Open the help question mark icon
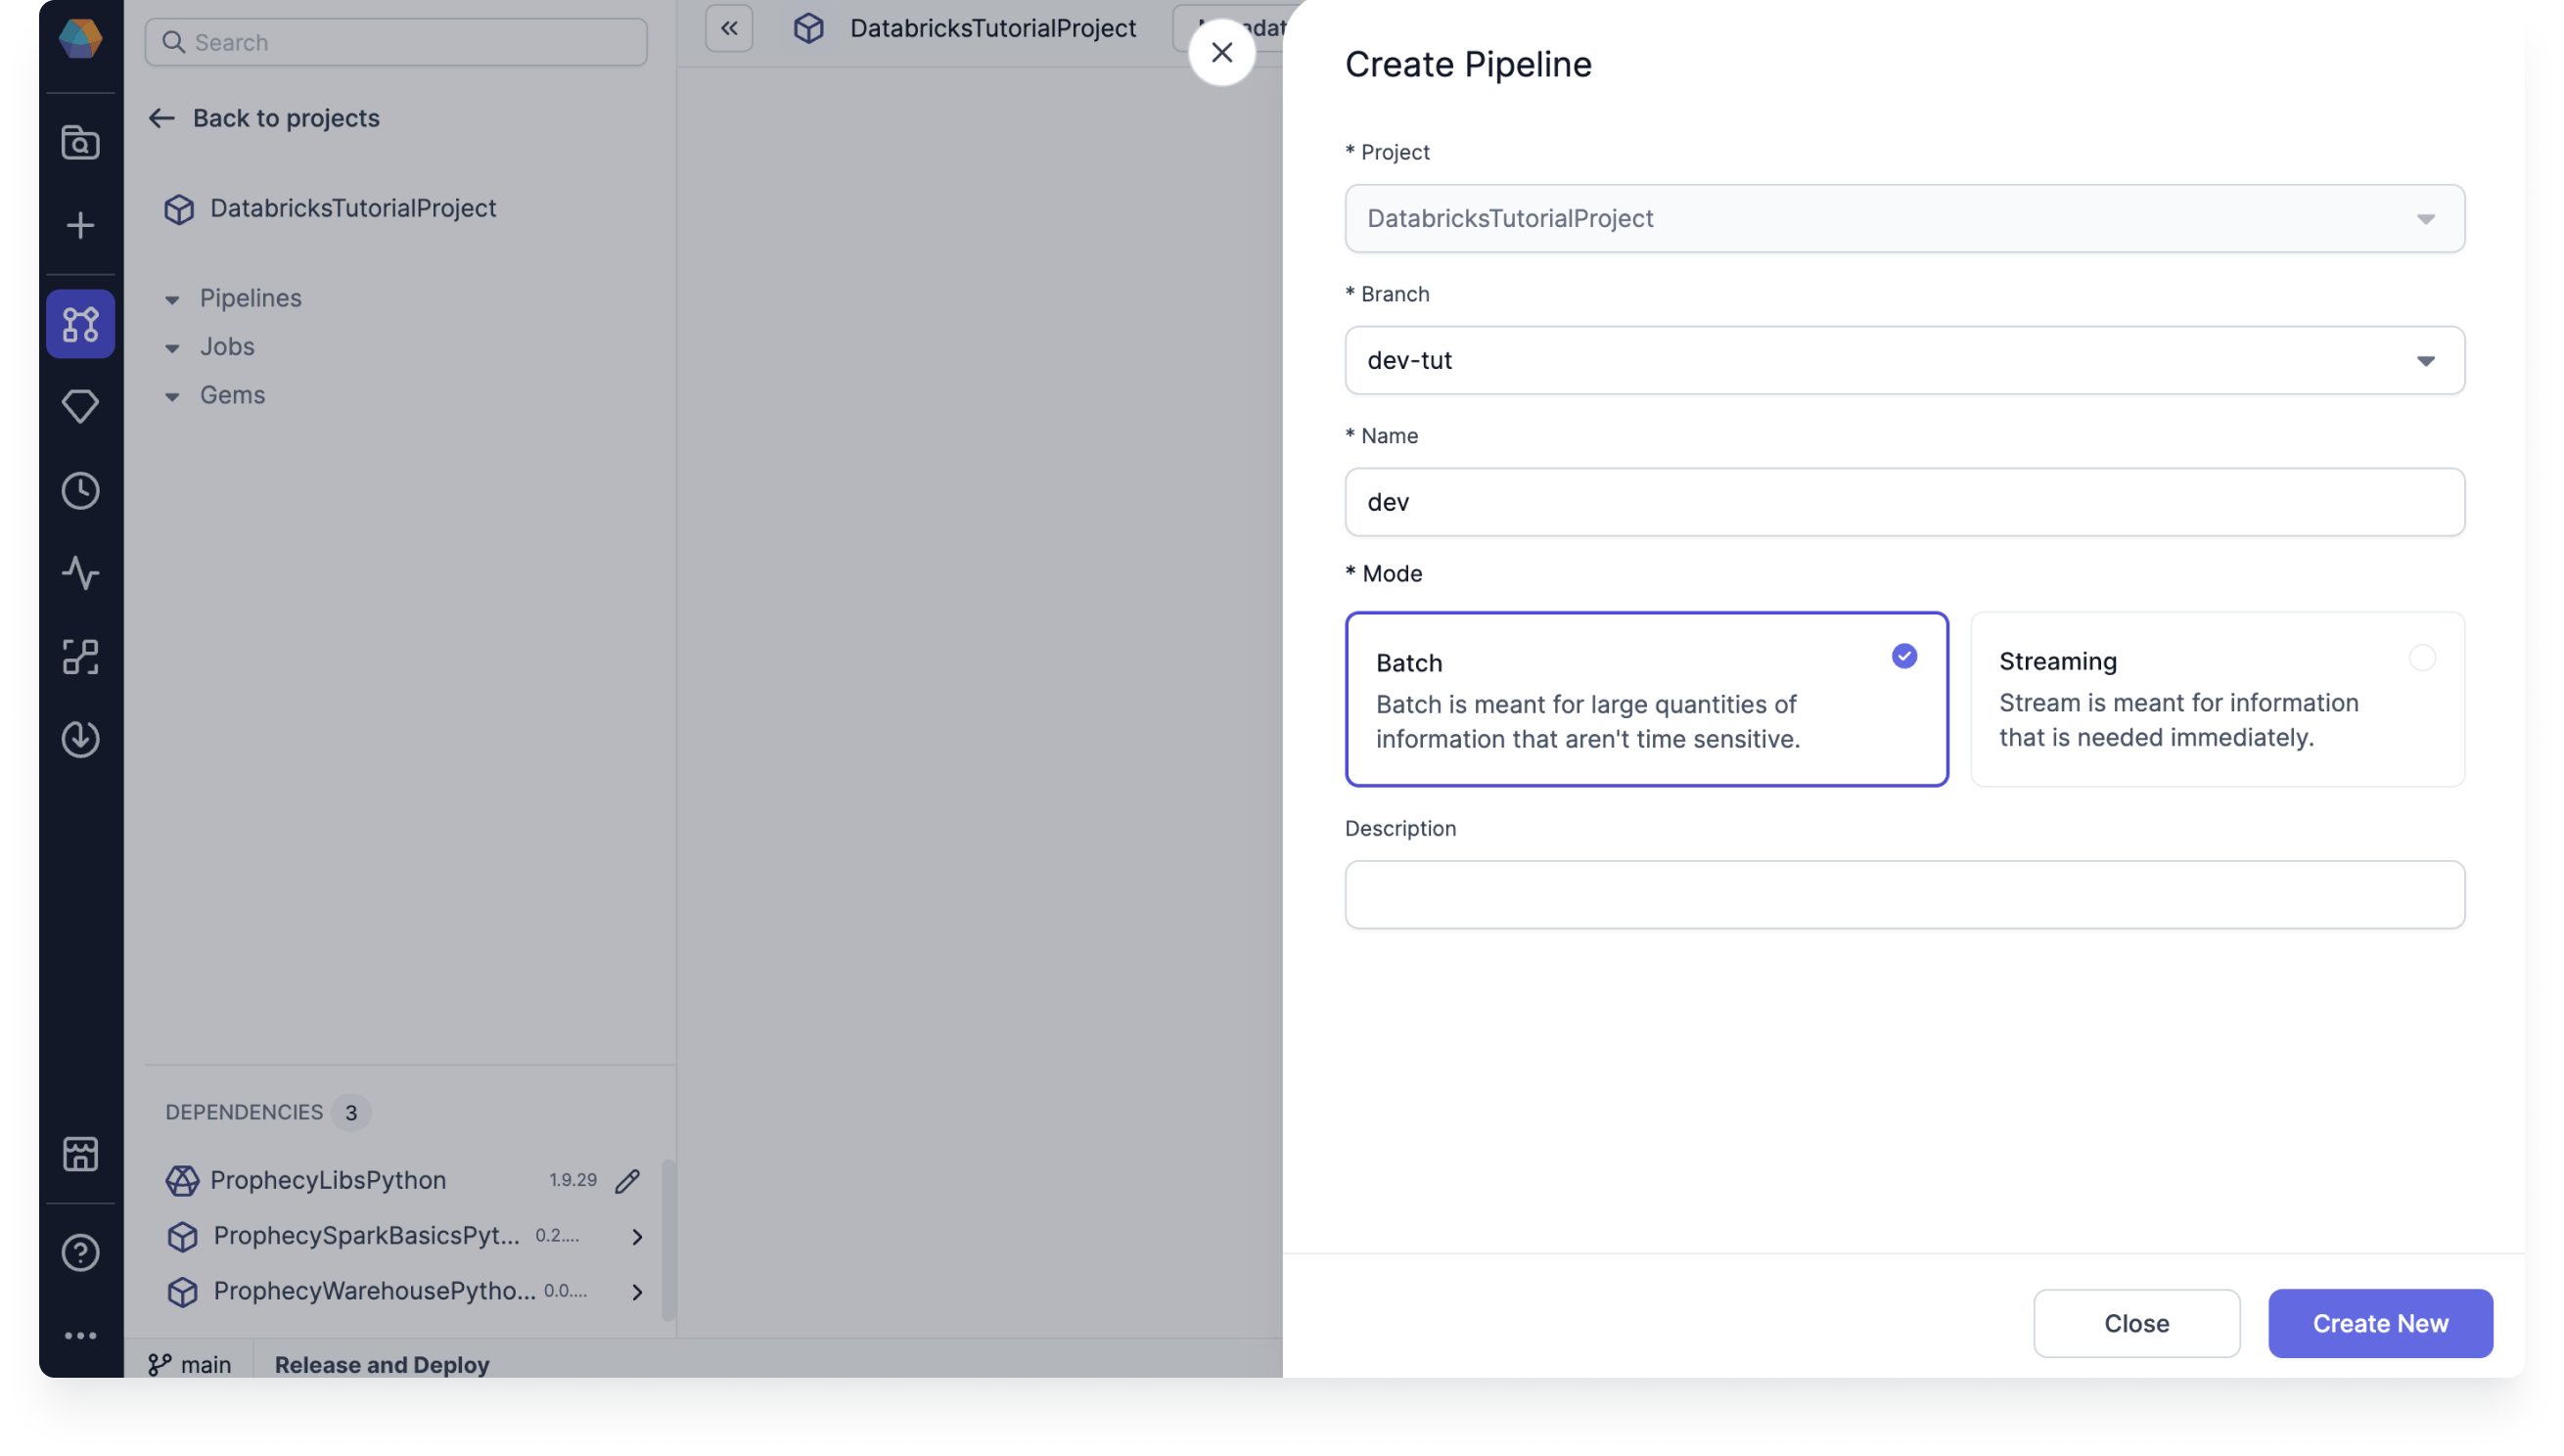This screenshot has width=2564, height=1456. point(80,1252)
